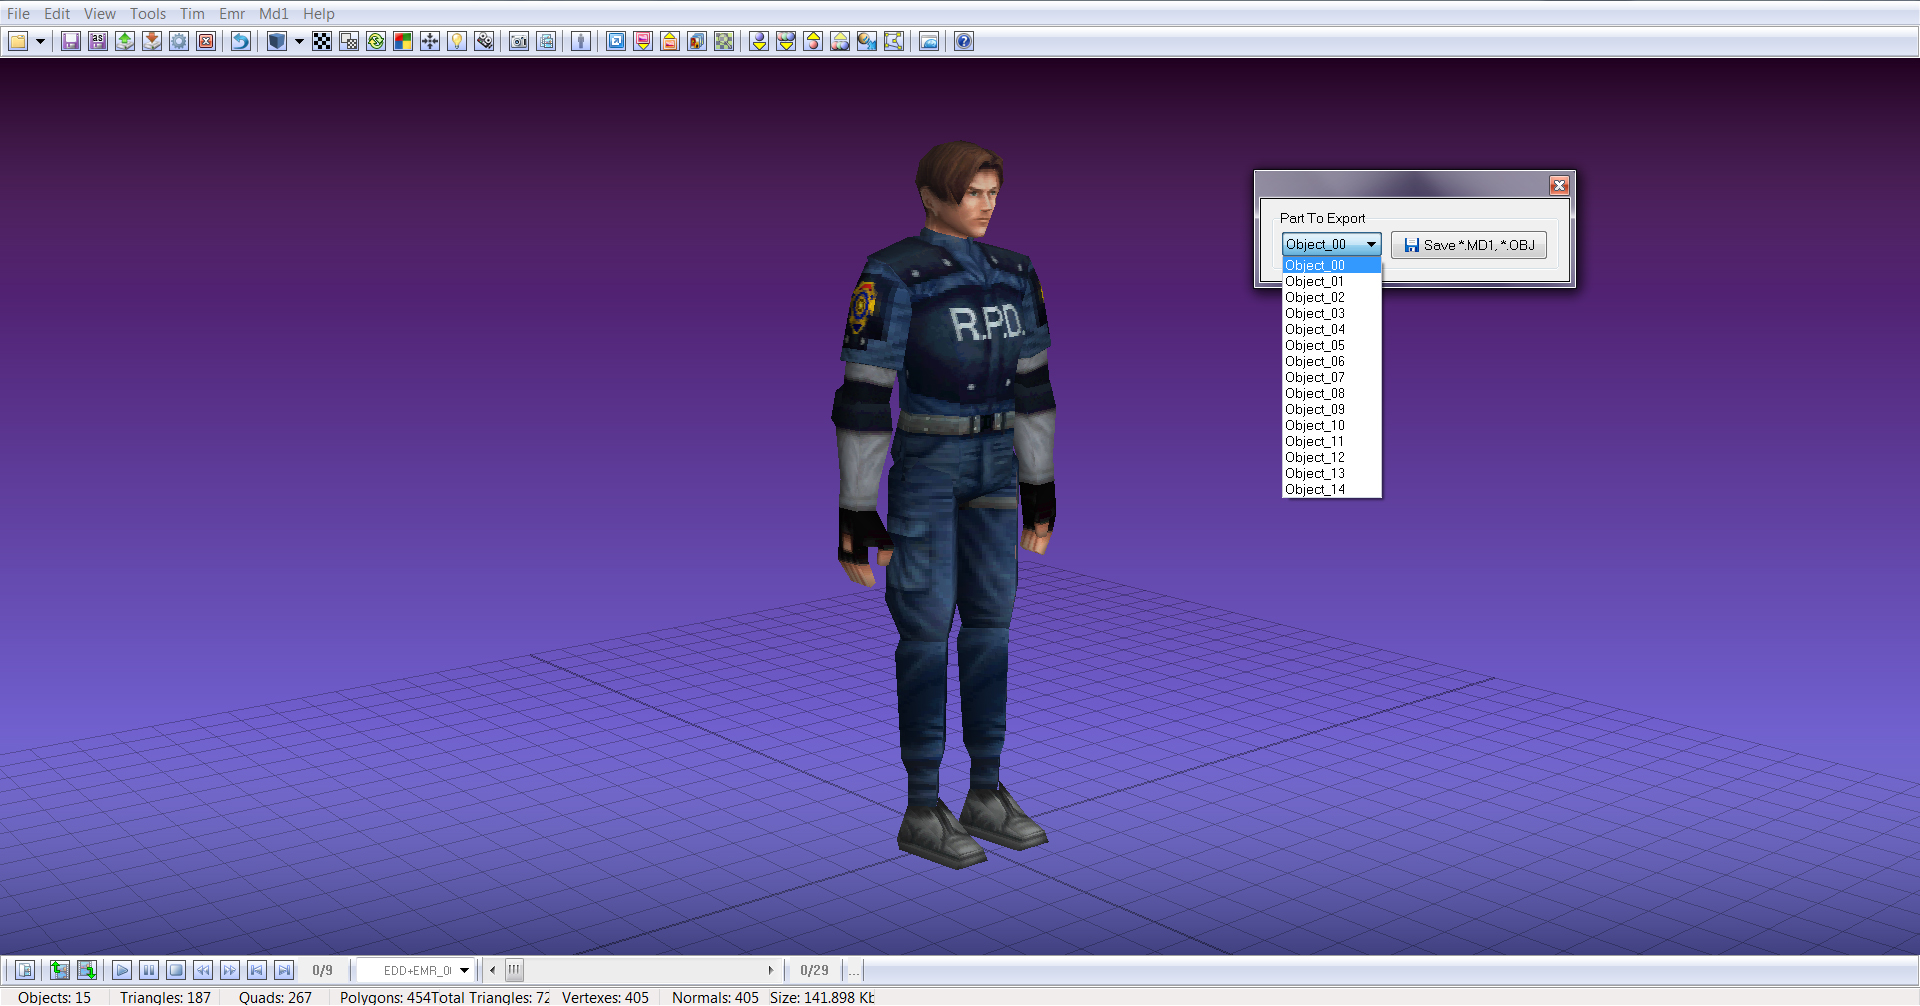
Task: Select Object_12 in the dropdown list
Action: click(1332, 457)
